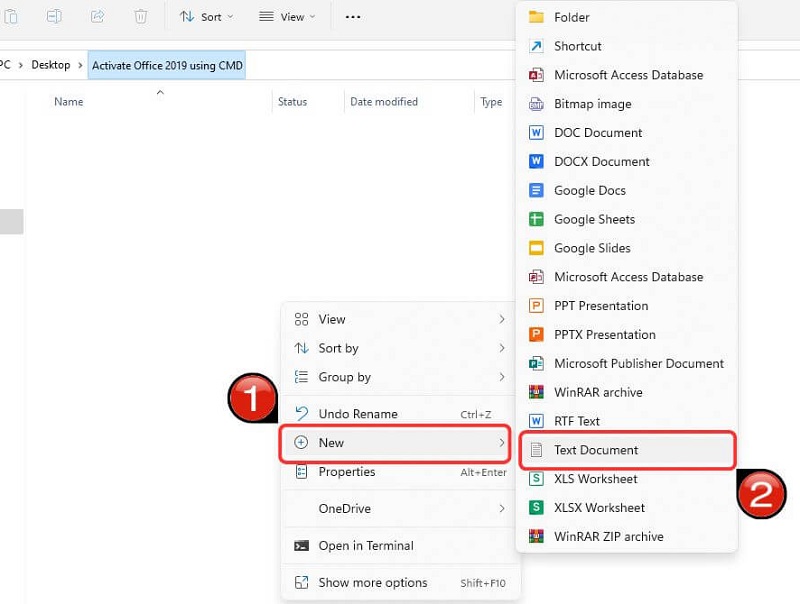Create a new Google Sheets file
Screen dimensions: 800x604
point(627,219)
